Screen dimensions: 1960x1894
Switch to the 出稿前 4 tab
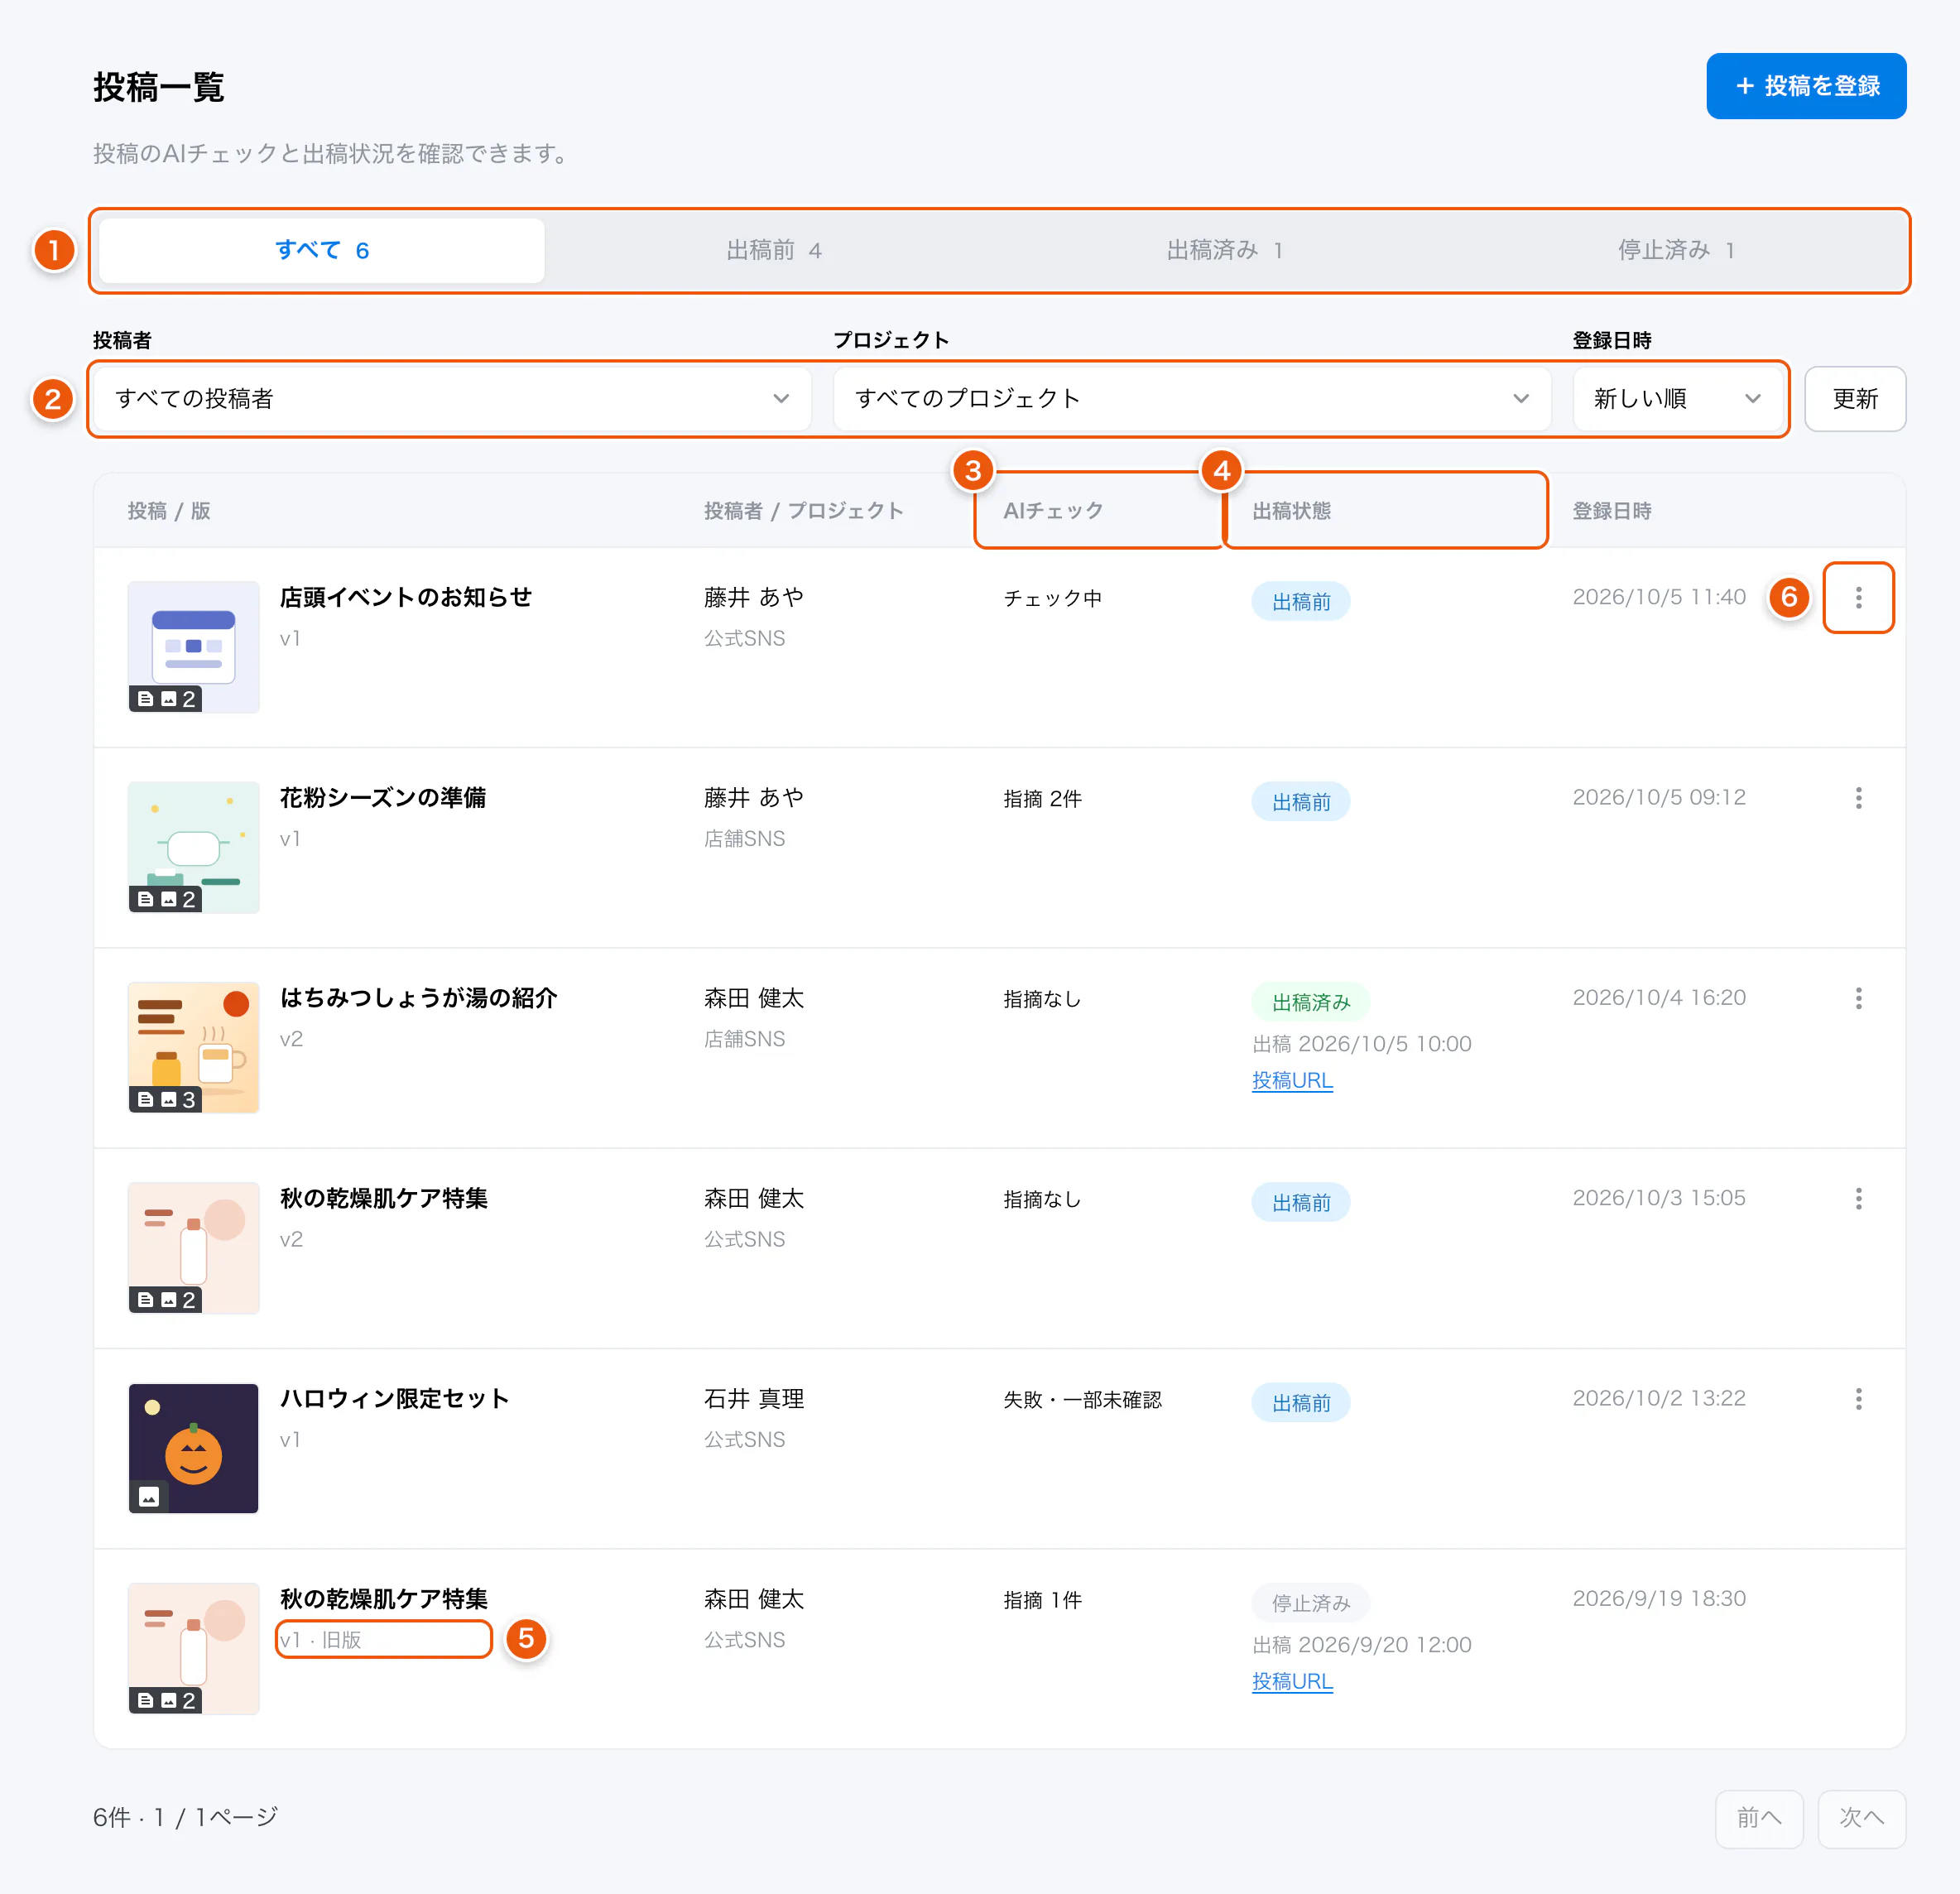pyautogui.click(x=774, y=250)
